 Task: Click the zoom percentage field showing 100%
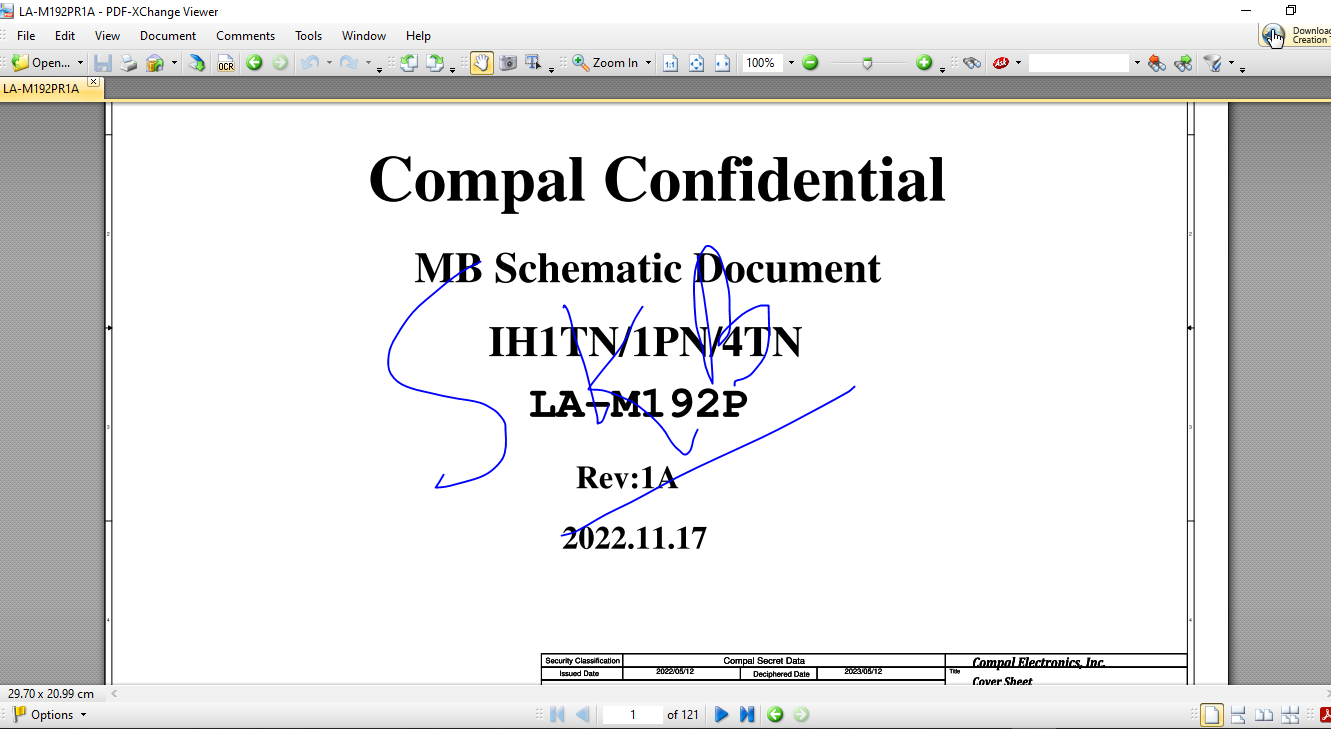[763, 63]
